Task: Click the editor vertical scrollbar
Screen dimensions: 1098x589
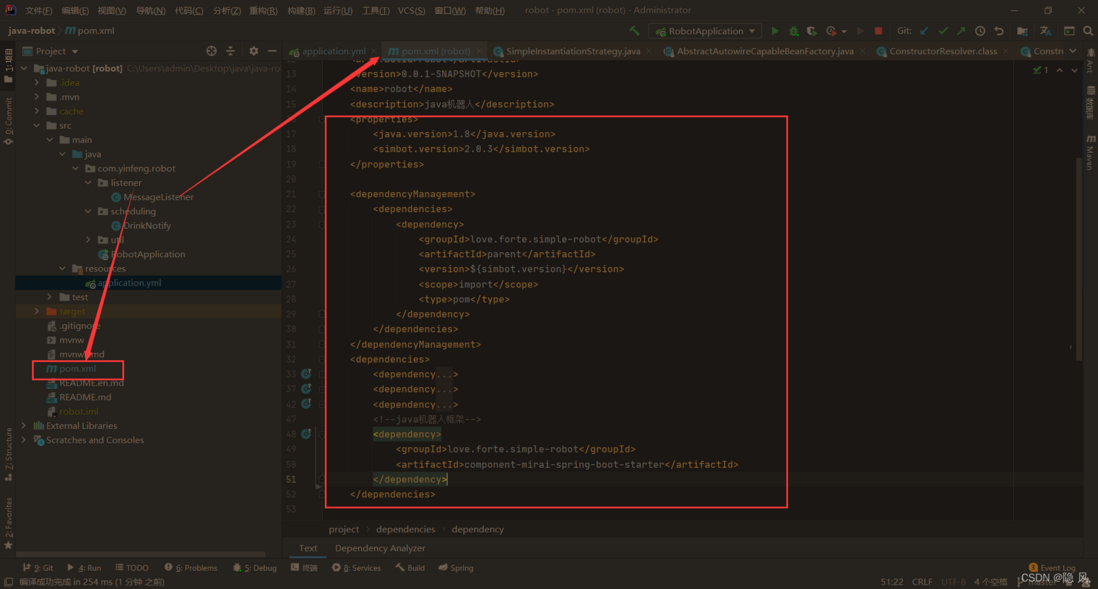Action: pyautogui.click(x=1079, y=257)
